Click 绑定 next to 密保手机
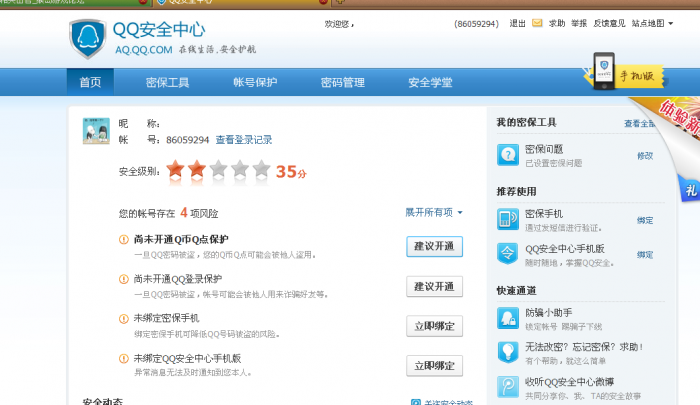700x405 pixels. click(645, 220)
